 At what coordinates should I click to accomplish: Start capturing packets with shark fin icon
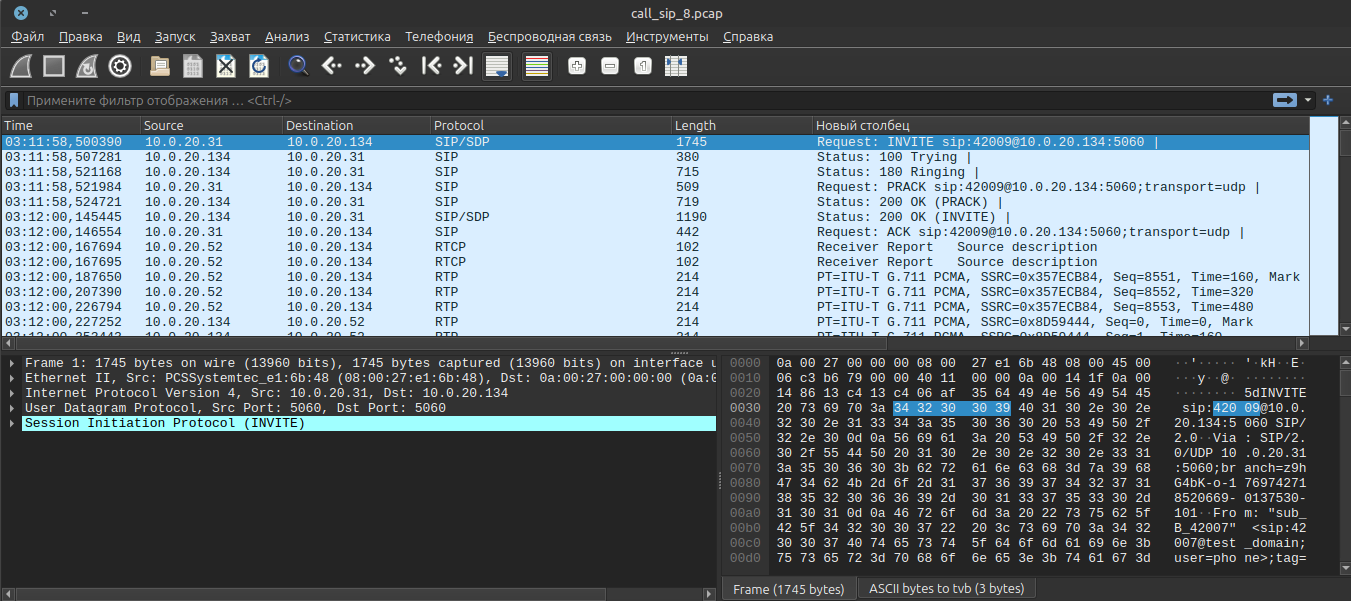coord(22,66)
